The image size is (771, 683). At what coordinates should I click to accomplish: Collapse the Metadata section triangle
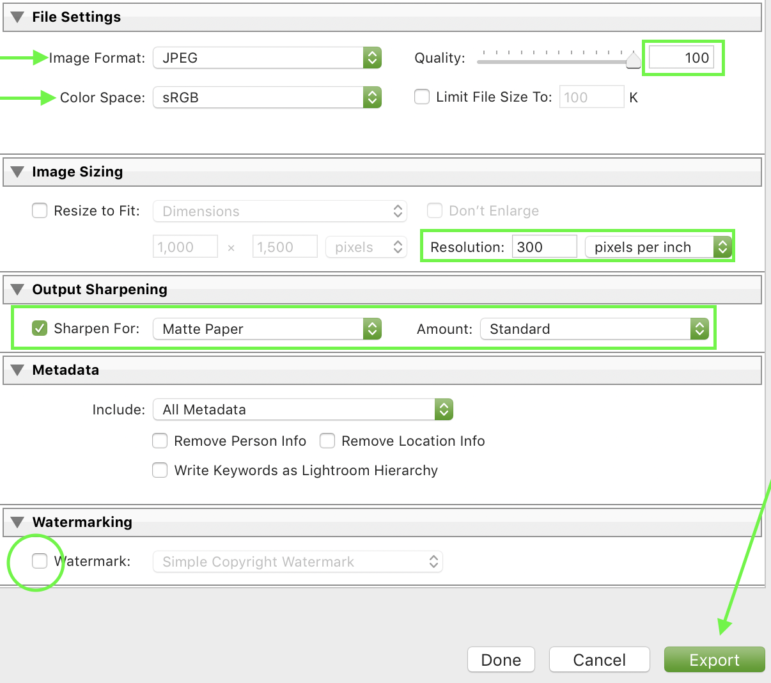pos(16,370)
